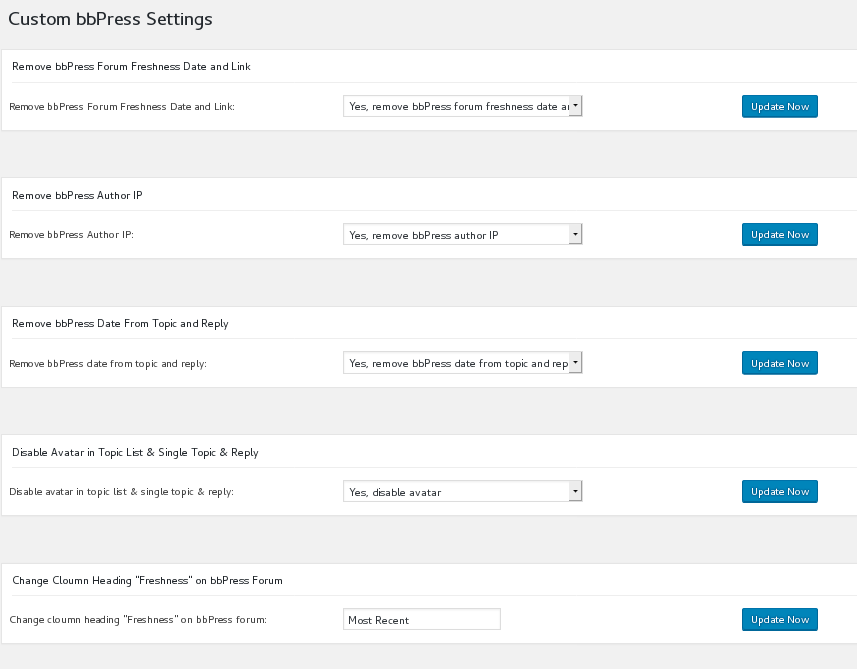Viewport: 857px width, 669px height.
Task: Expand the Remove bbPress Author IP dropdown
Action: (462, 234)
